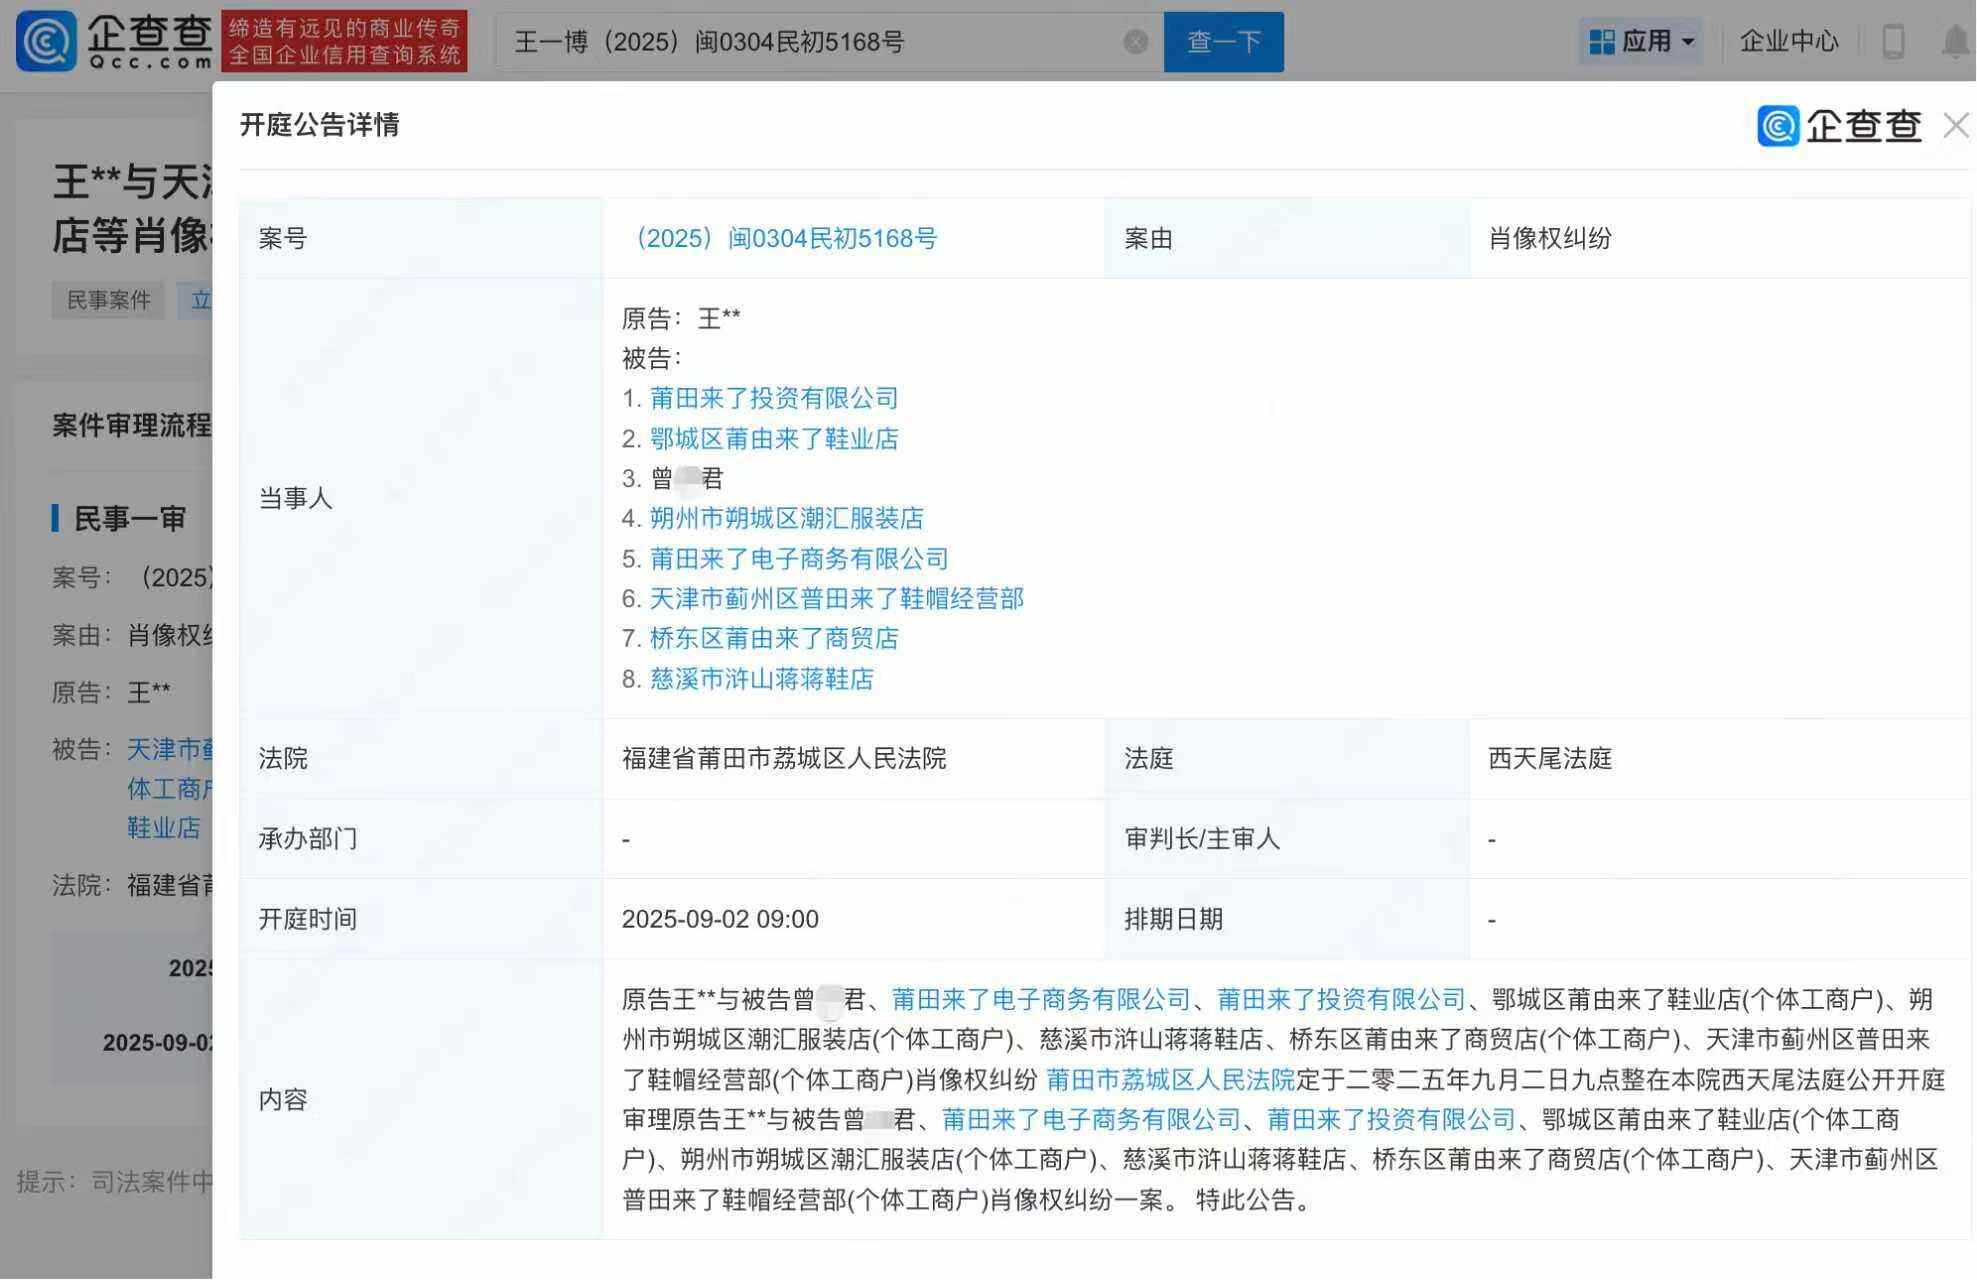The width and height of the screenshot is (1977, 1280).
Task: Open 天津市蓟州区普田来了鞋帽经营部 link
Action: click(x=836, y=598)
